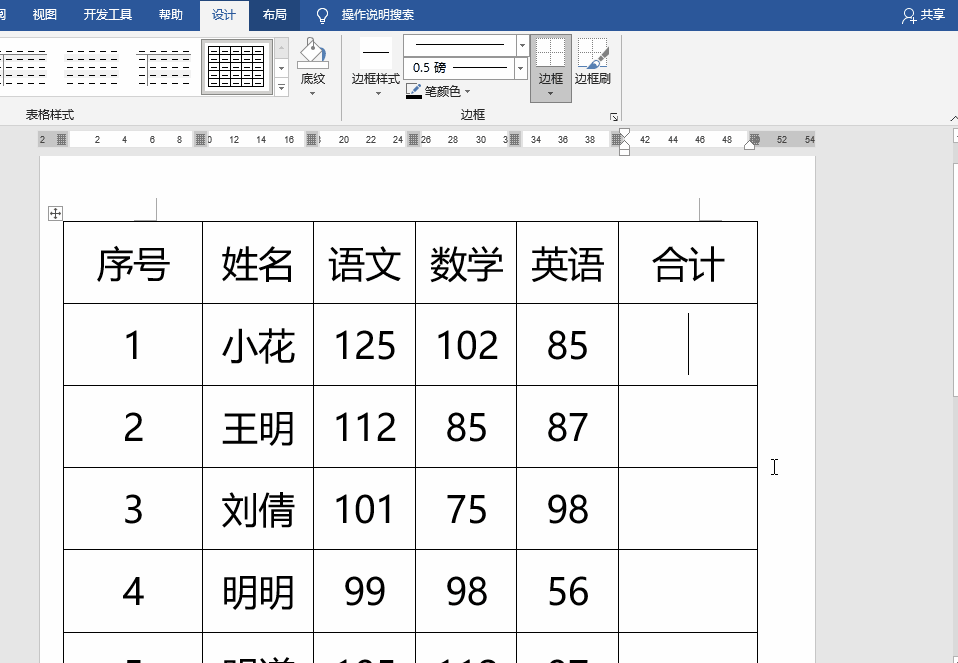958x663 pixels.
Task: Click the empty 合计 cell for 明明
Action: click(x=688, y=591)
